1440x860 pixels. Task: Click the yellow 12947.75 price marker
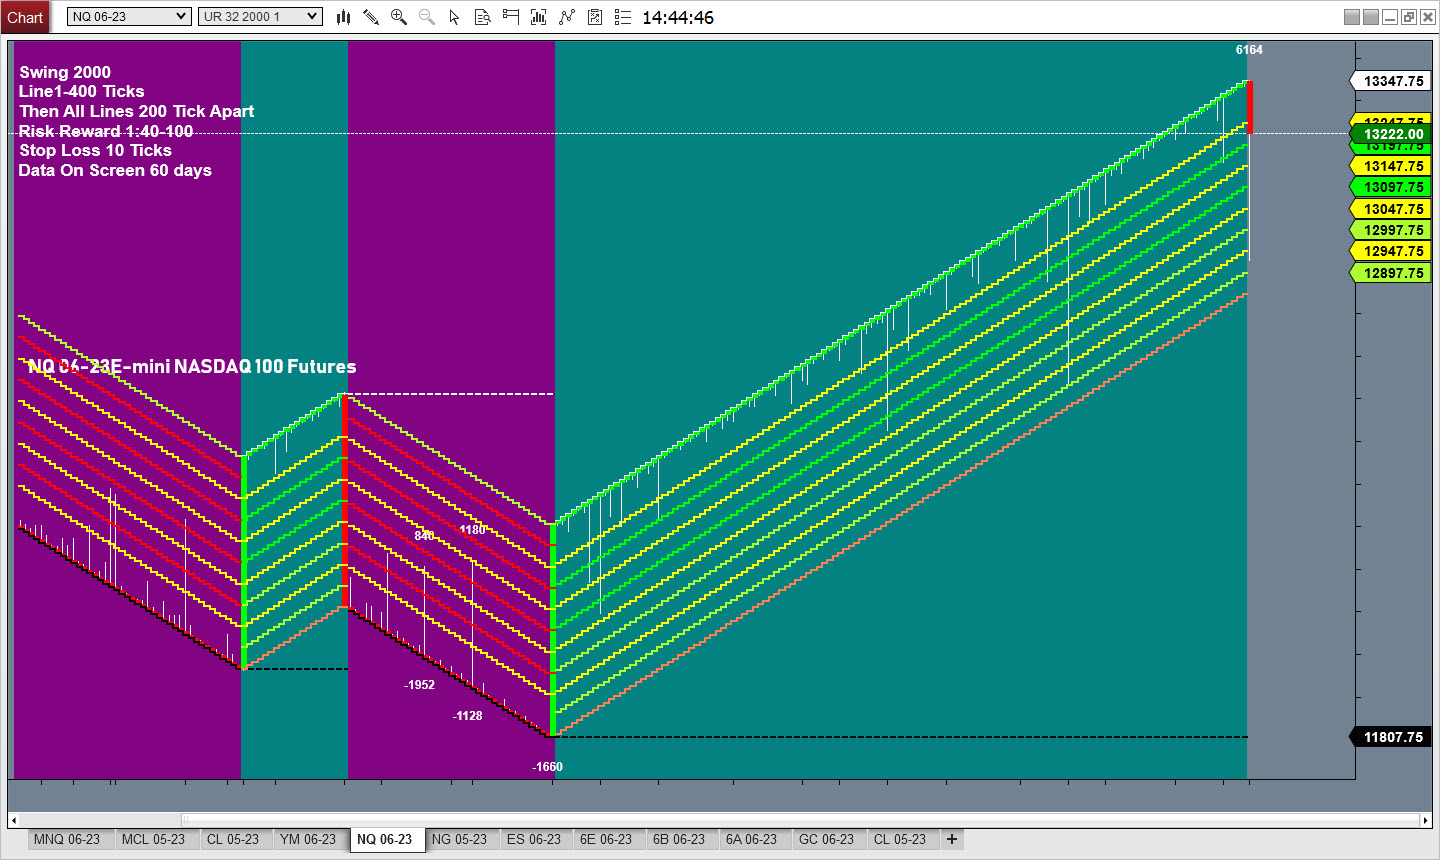1392,251
